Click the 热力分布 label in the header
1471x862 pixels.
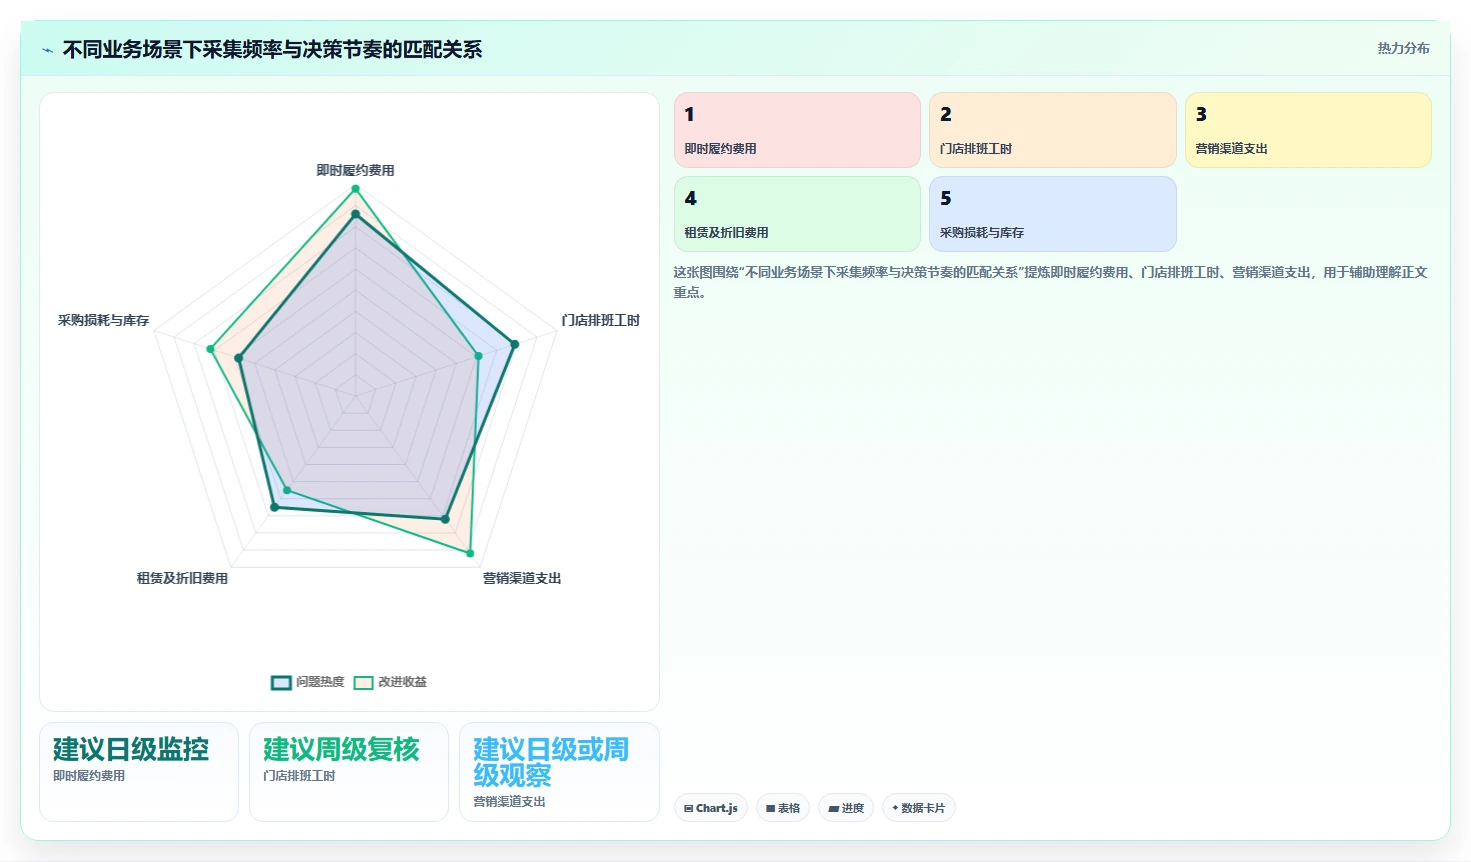pos(1403,48)
